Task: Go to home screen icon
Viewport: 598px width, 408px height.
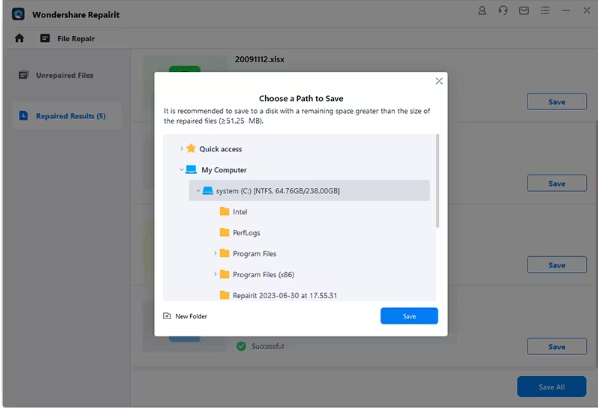Action: click(19, 38)
